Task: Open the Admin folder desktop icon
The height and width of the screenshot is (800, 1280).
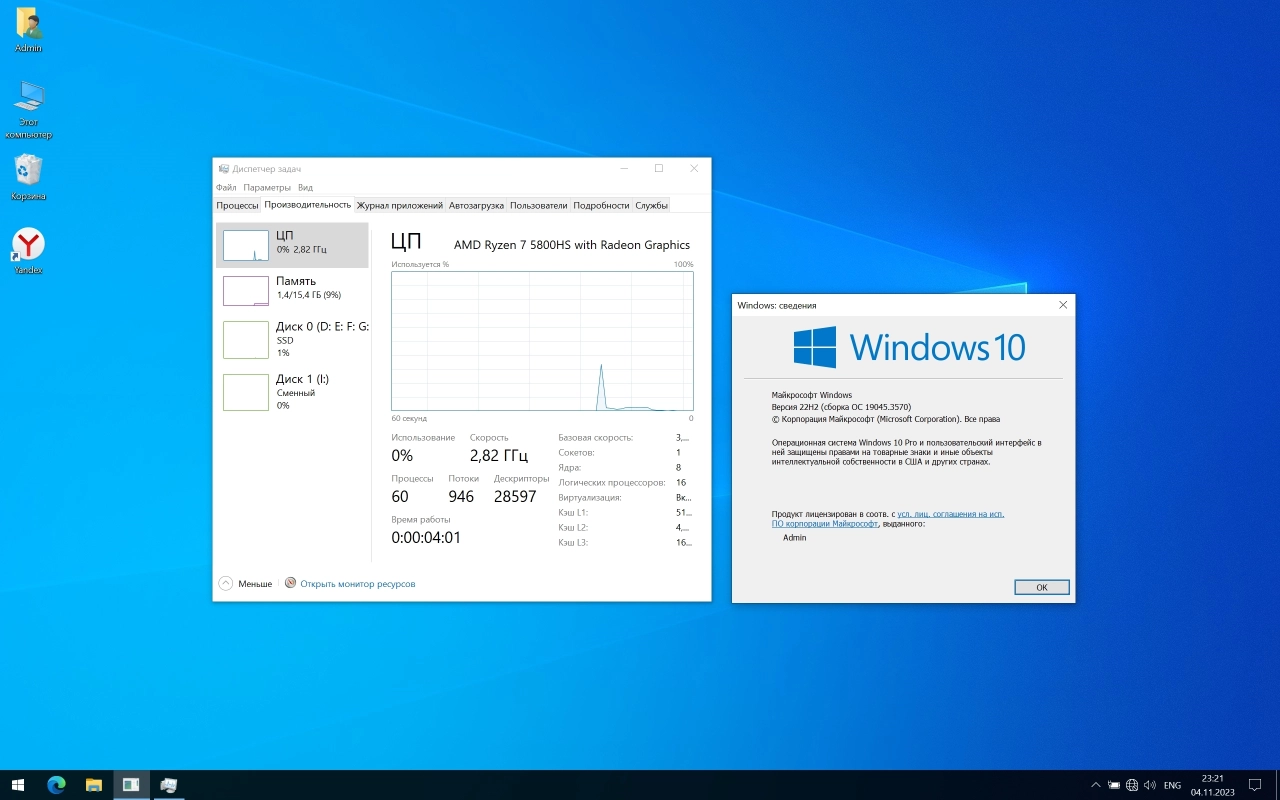Action: (28, 30)
